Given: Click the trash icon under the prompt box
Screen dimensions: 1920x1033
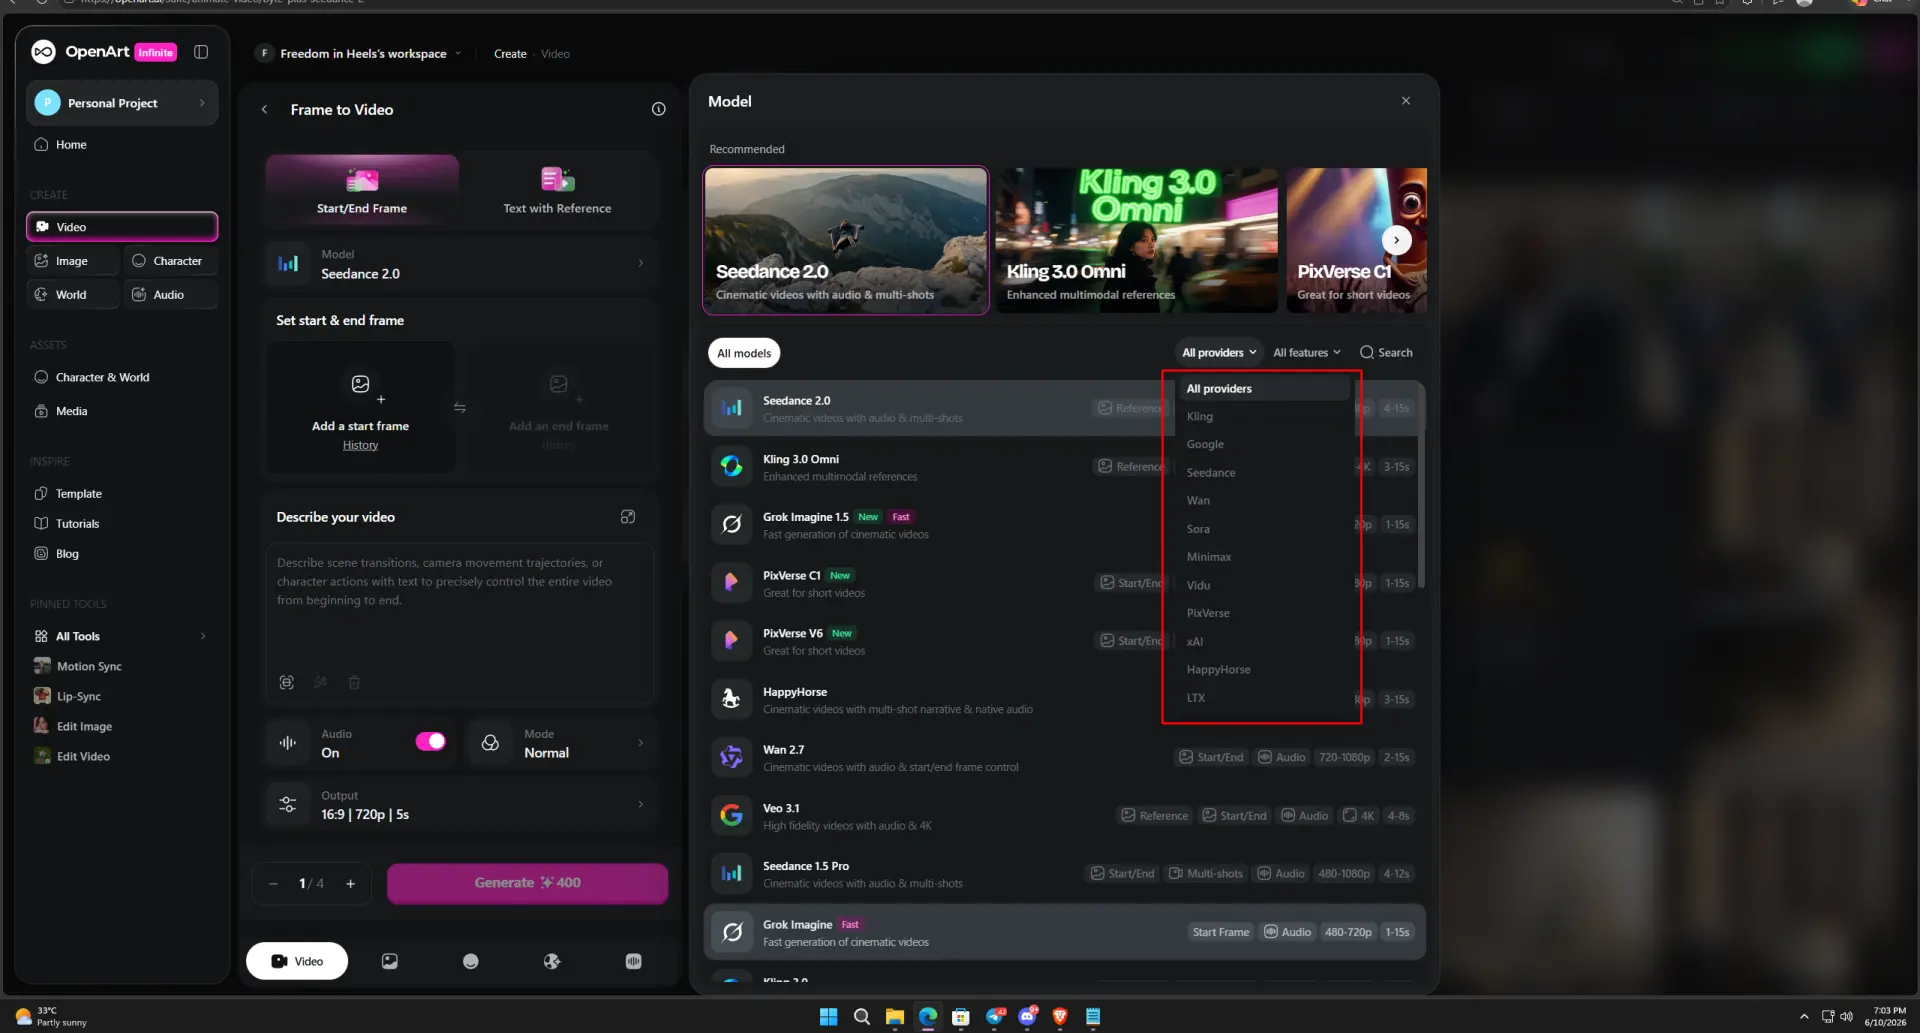Looking at the screenshot, I should (x=354, y=682).
